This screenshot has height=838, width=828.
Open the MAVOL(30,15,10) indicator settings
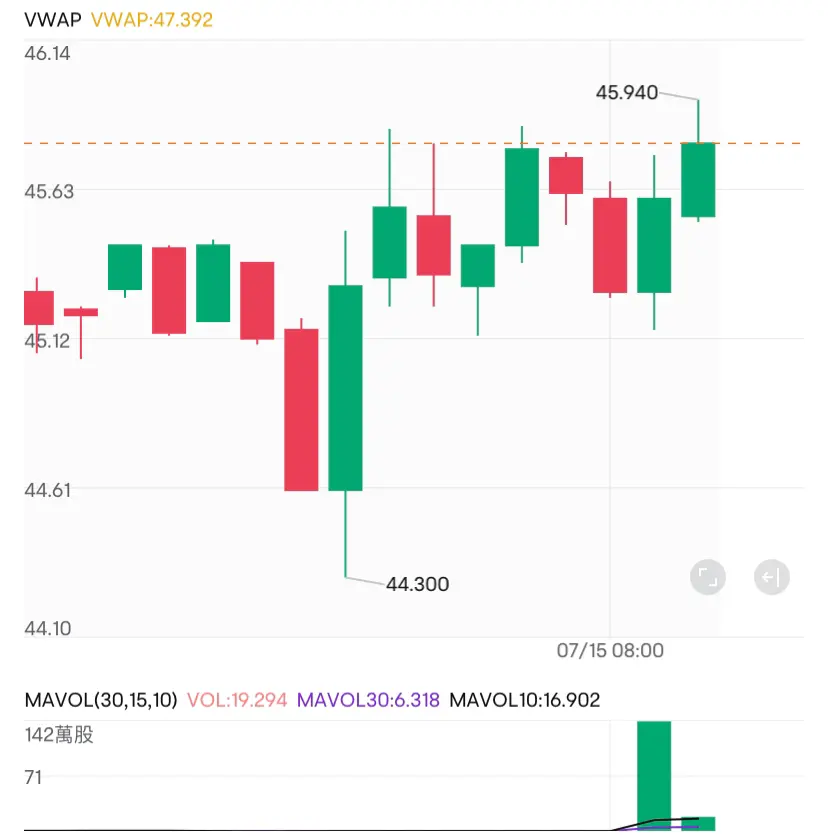[x=99, y=700]
